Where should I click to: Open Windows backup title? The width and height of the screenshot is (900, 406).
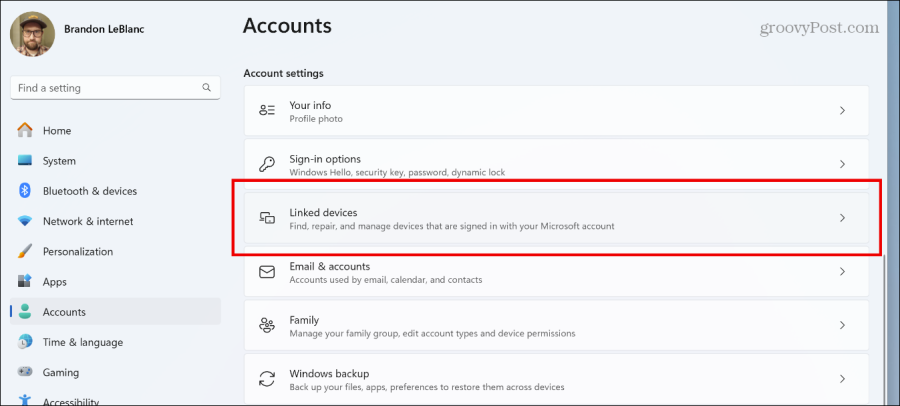coord(329,373)
